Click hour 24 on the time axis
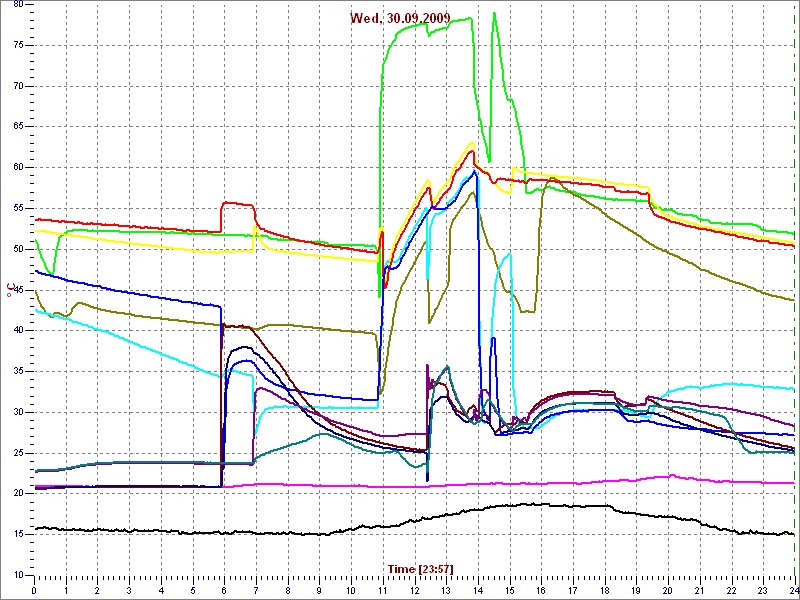This screenshot has height=600, width=800. click(x=794, y=592)
